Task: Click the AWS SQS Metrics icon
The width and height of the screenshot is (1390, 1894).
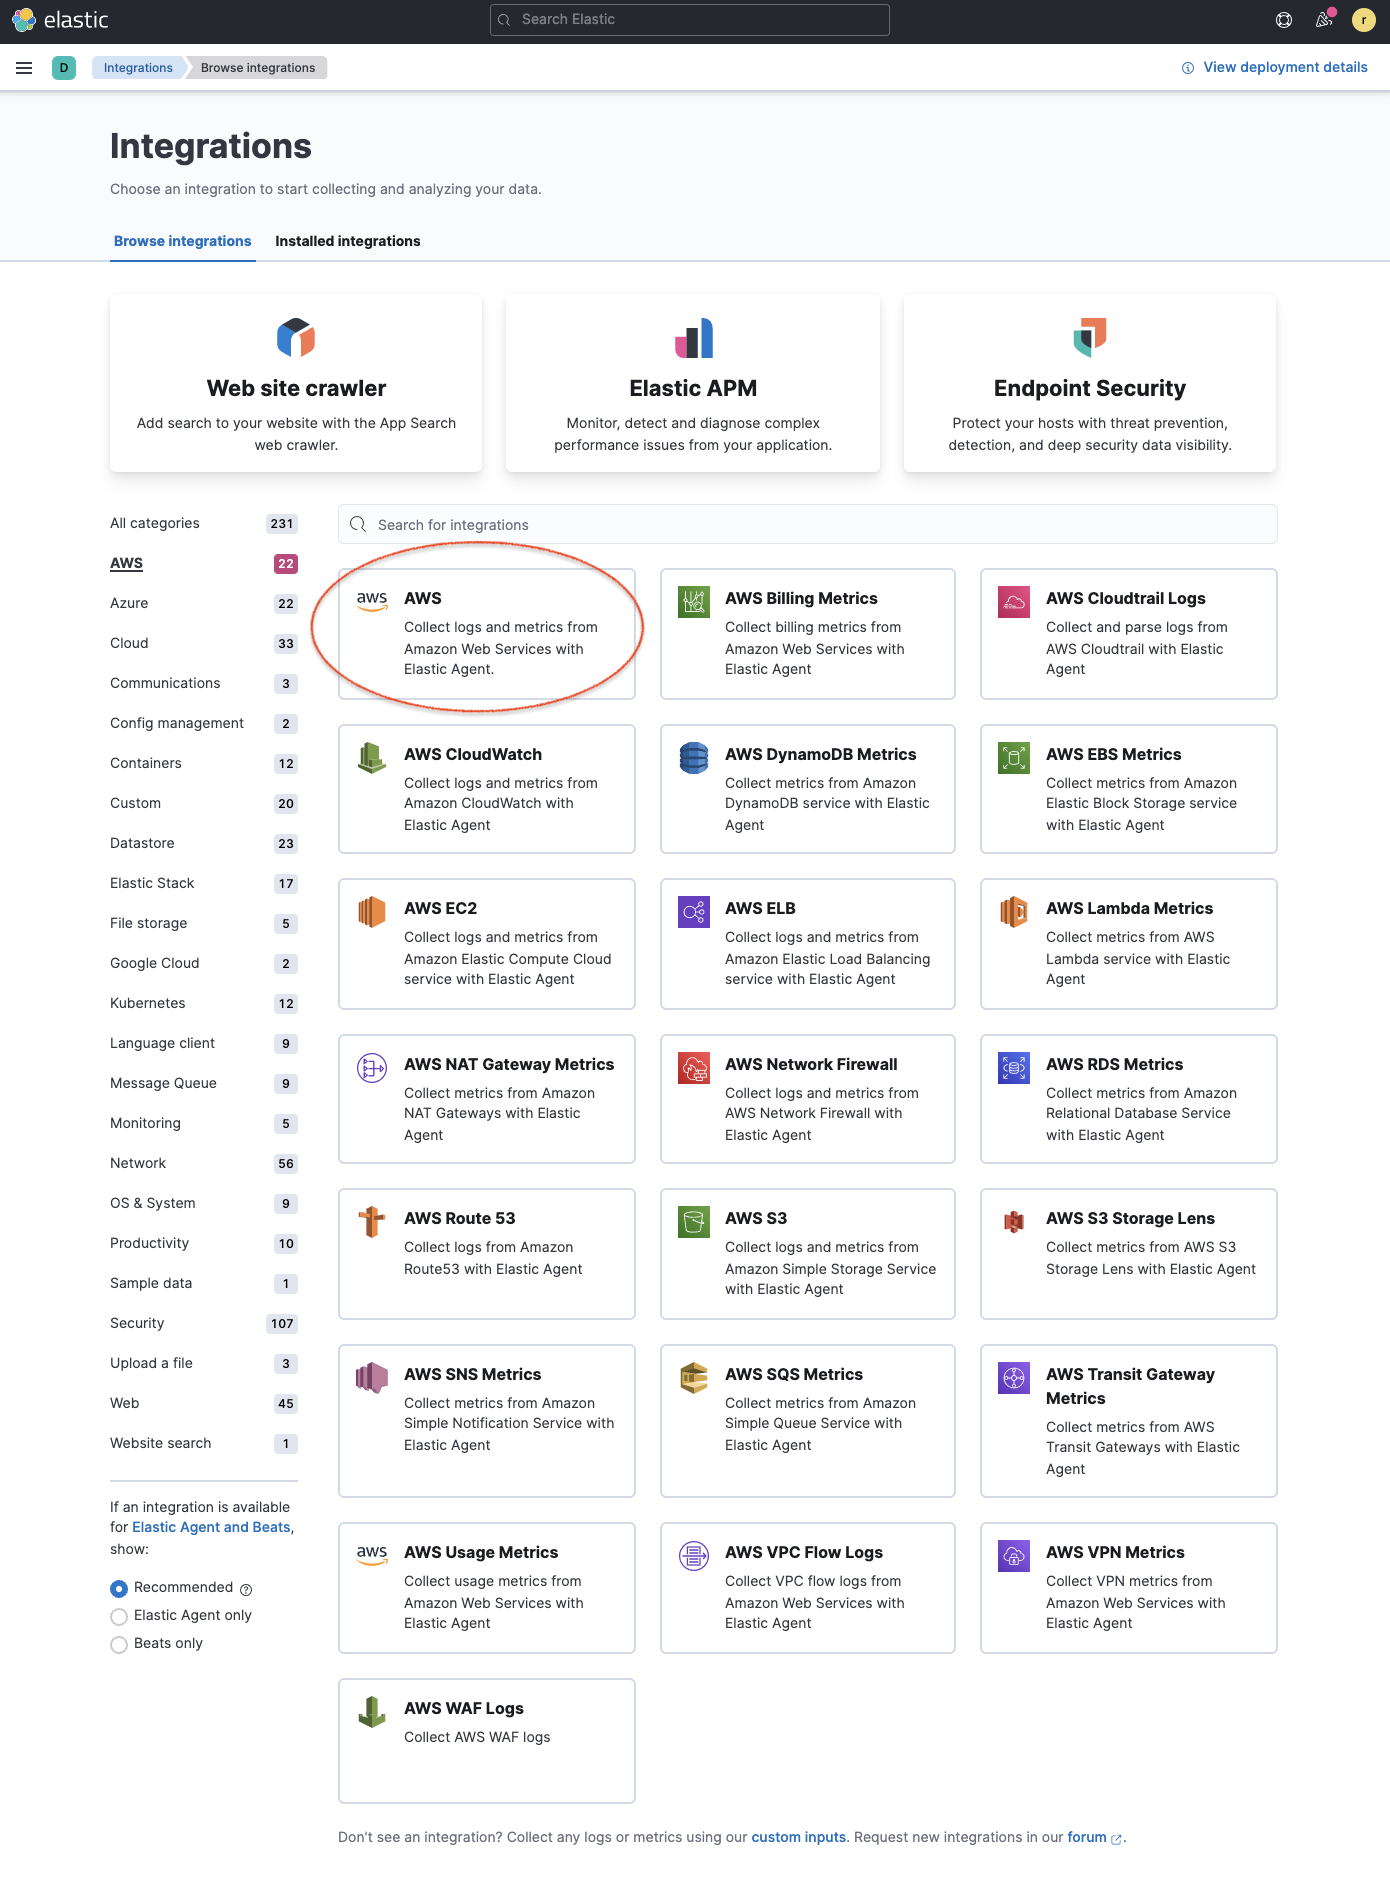Action: tap(693, 1378)
